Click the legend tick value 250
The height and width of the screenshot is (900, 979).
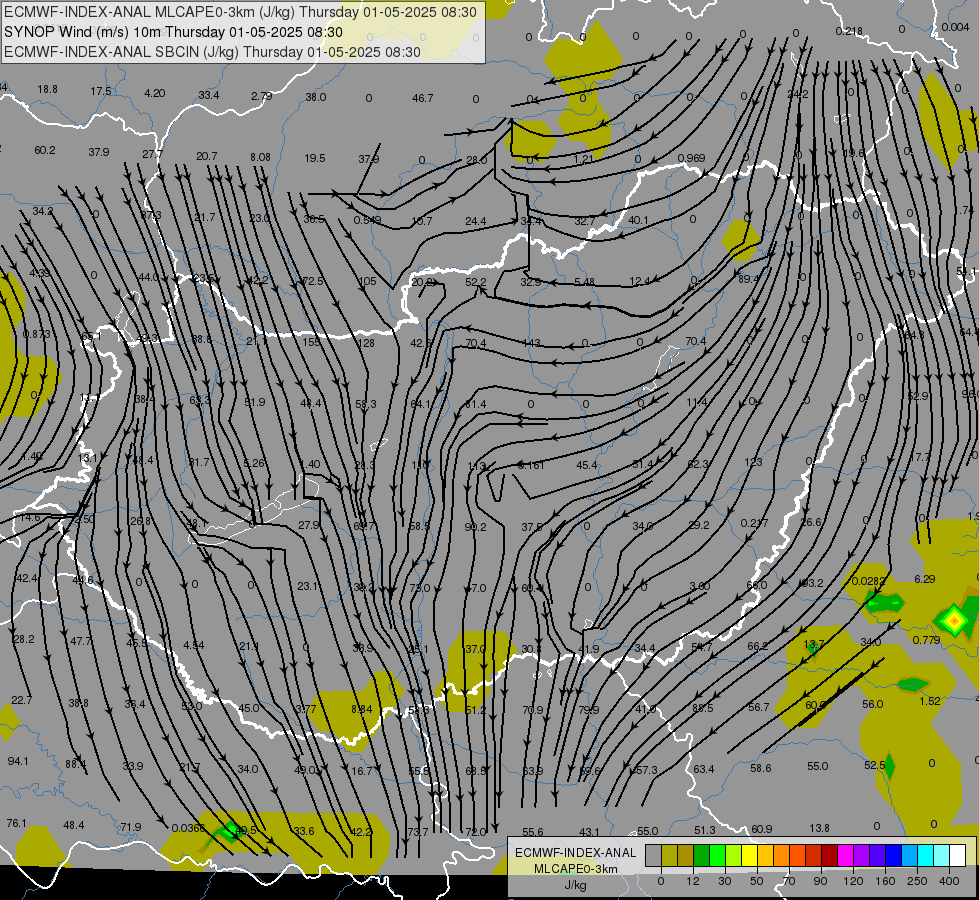point(917,881)
